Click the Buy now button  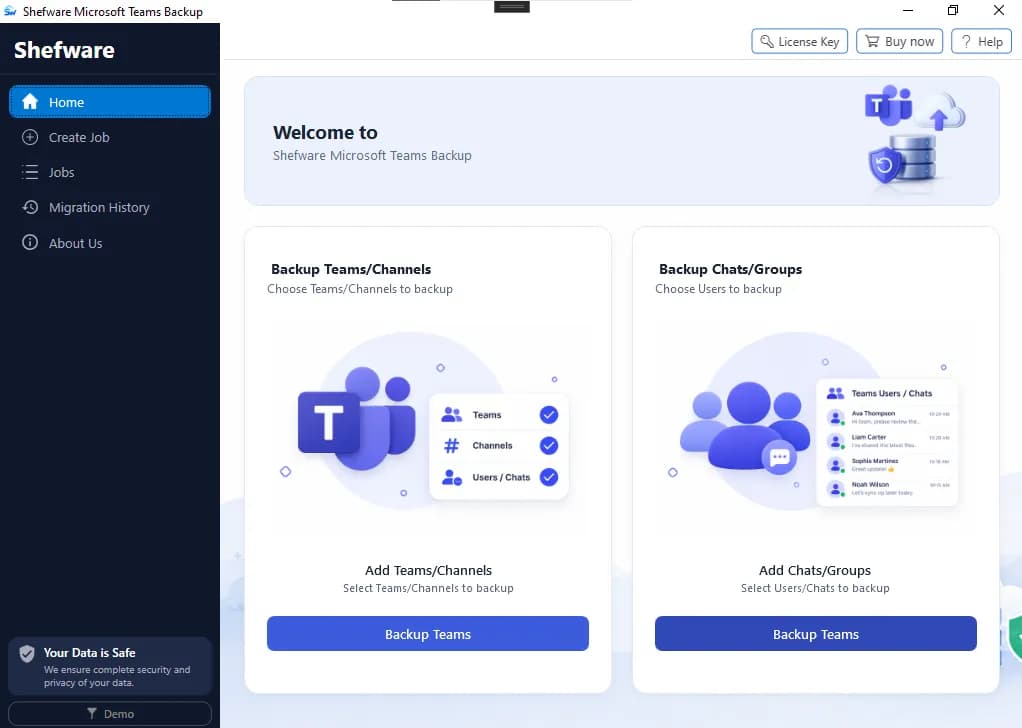tap(899, 42)
